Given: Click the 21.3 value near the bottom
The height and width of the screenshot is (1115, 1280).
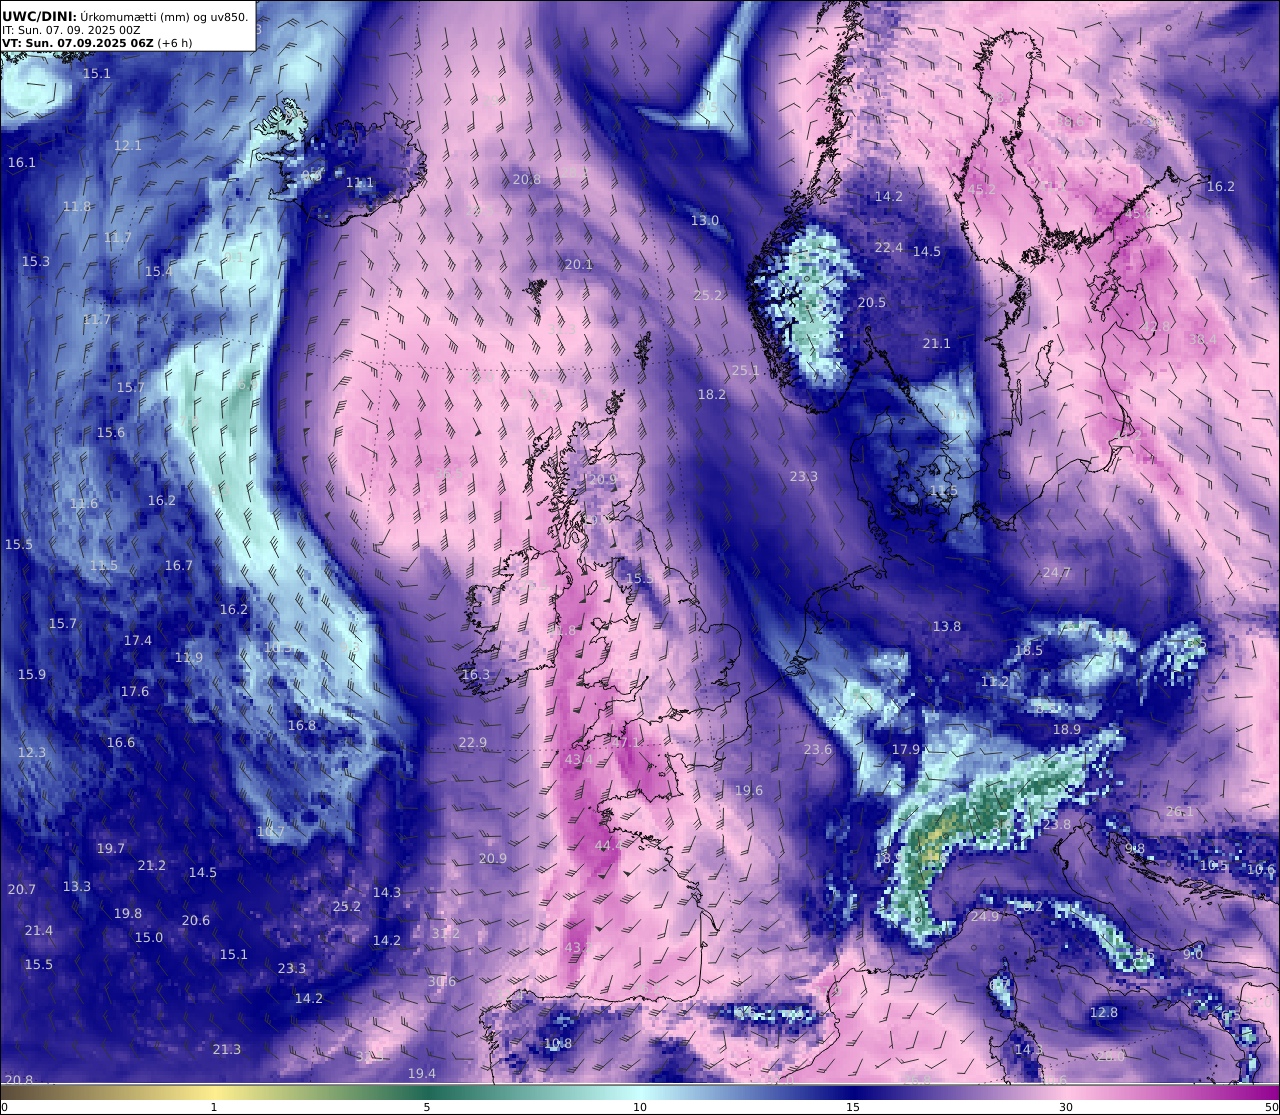Looking at the screenshot, I should click(x=227, y=1049).
